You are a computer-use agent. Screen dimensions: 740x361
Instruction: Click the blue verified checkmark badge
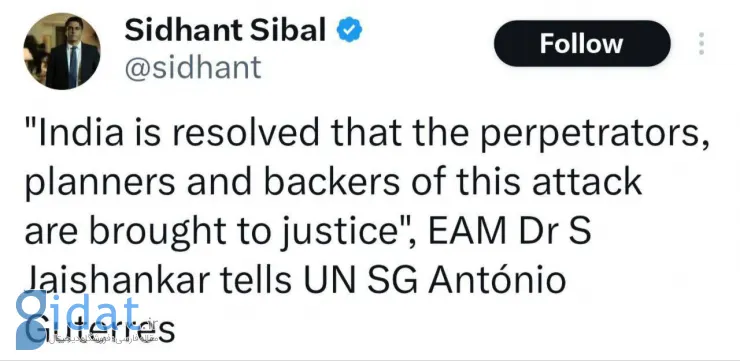pos(349,30)
